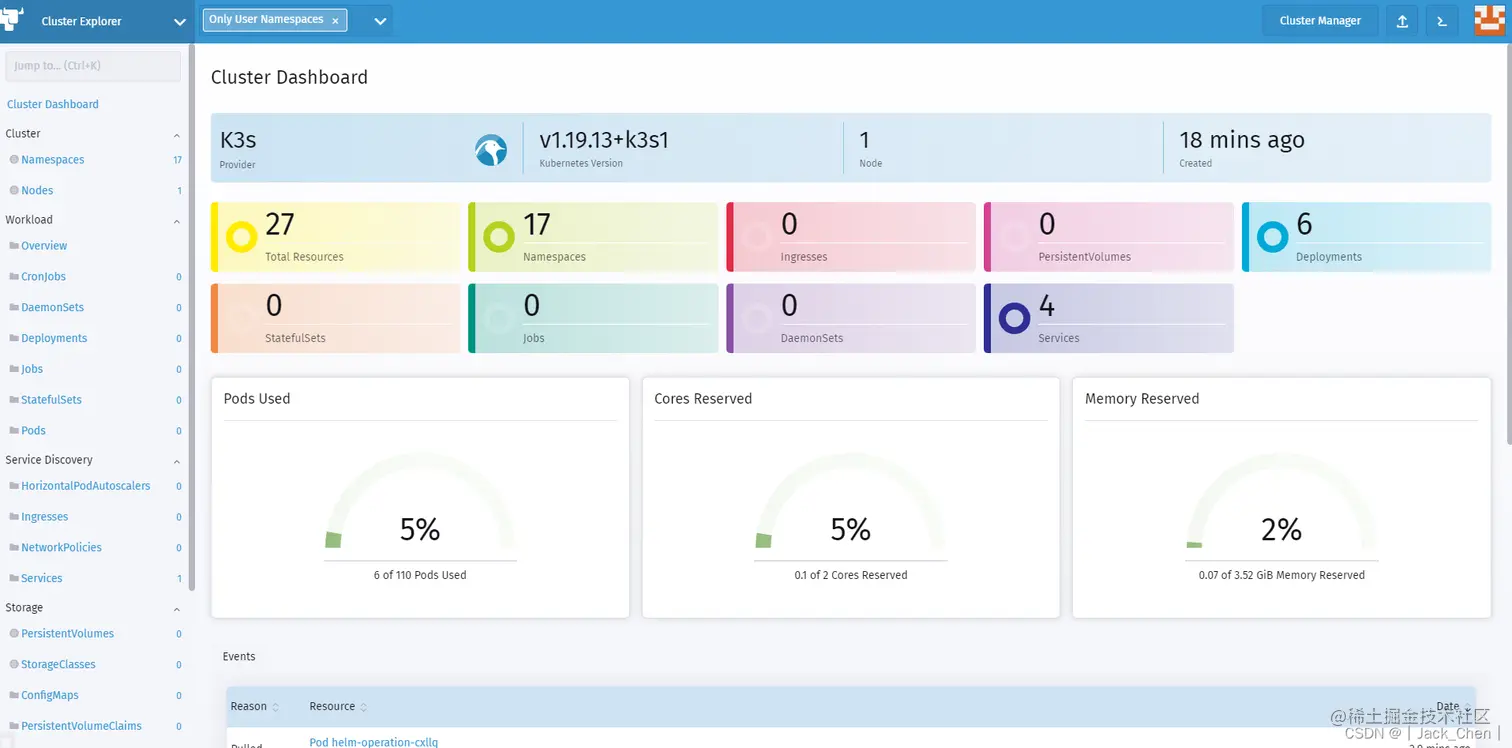The image size is (1512, 748).
Task: Click the 6 of 110 Pods Used text
Action: (x=420, y=575)
